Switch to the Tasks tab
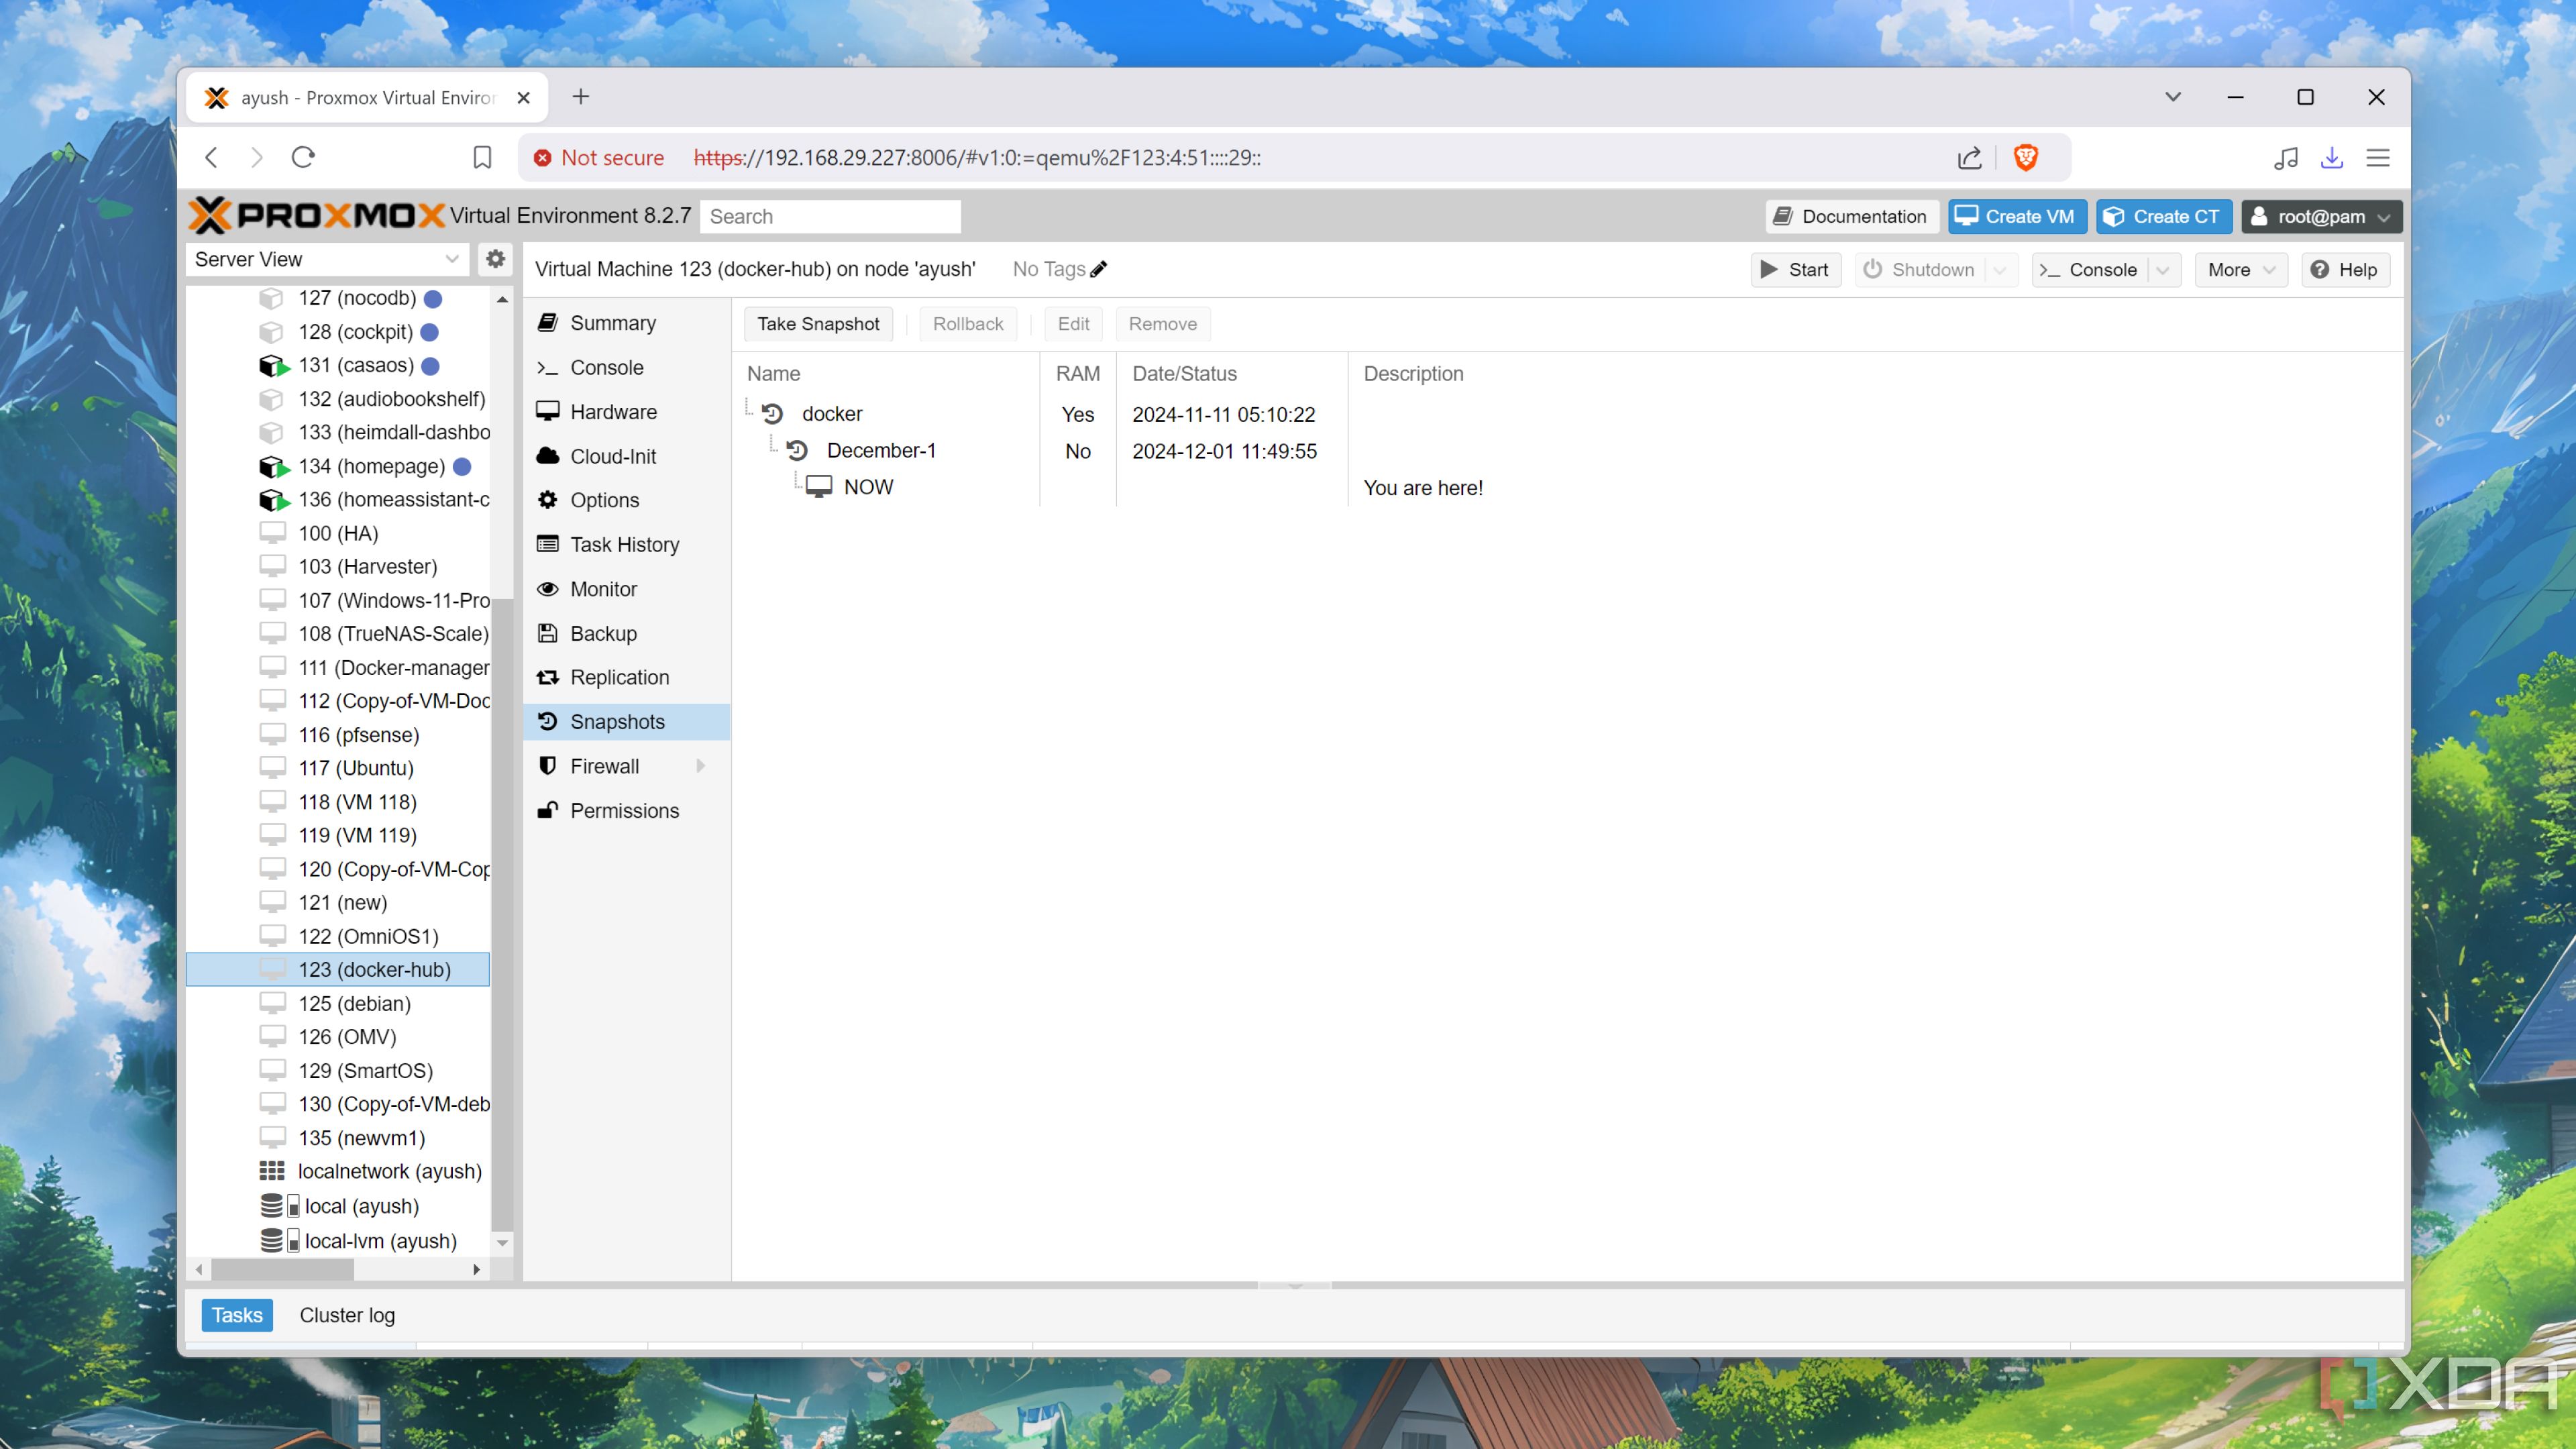The width and height of the screenshot is (2576, 1449). 236,1315
